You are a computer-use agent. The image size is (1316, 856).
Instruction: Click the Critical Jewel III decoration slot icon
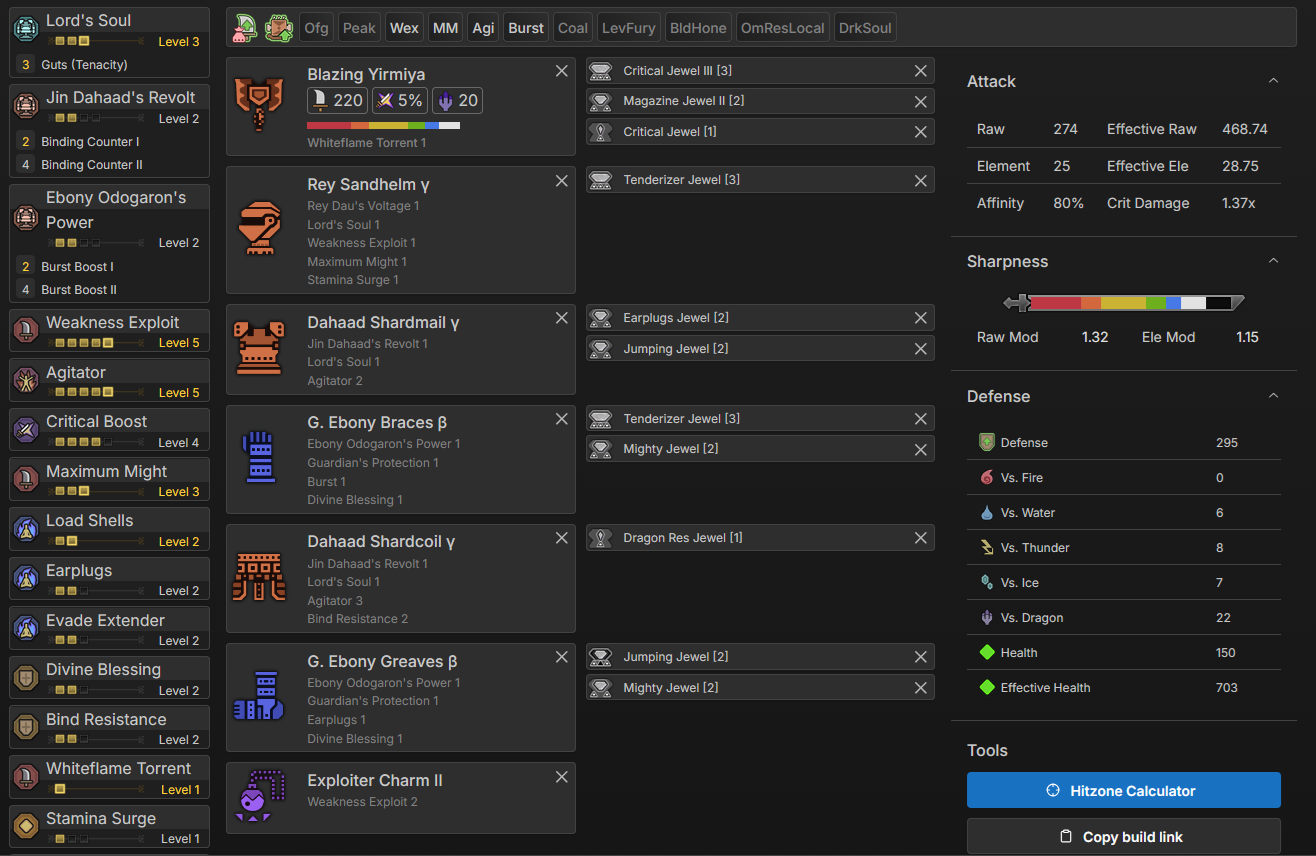[x=600, y=71]
